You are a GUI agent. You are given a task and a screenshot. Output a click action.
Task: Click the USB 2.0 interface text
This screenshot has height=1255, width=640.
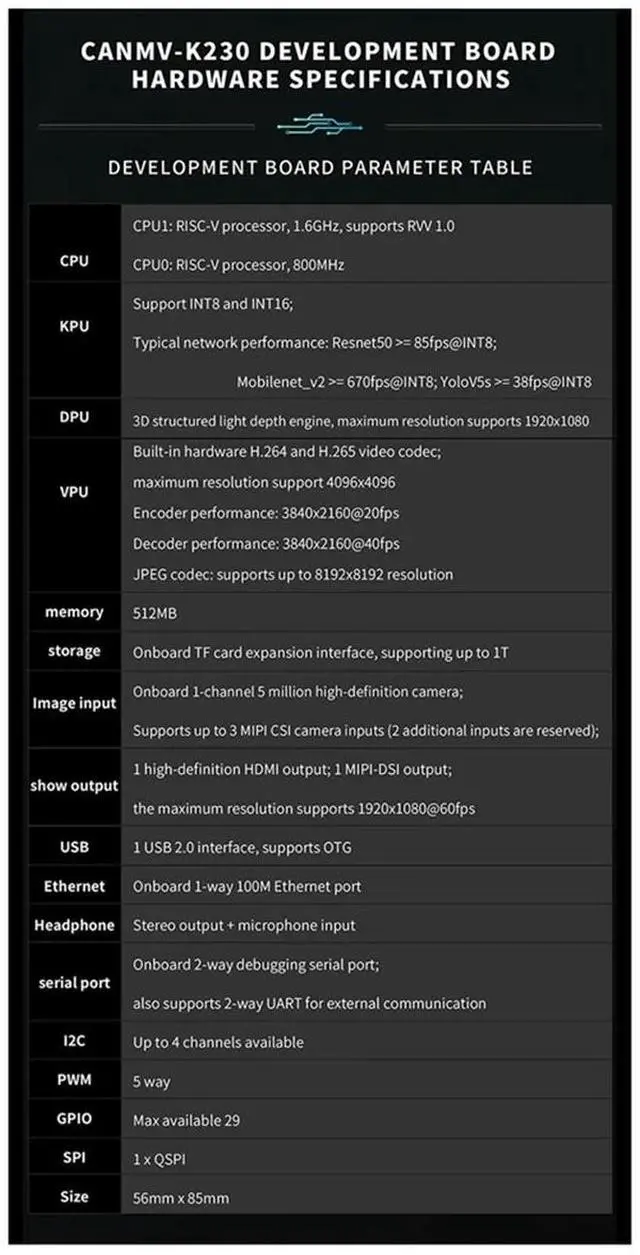point(242,848)
